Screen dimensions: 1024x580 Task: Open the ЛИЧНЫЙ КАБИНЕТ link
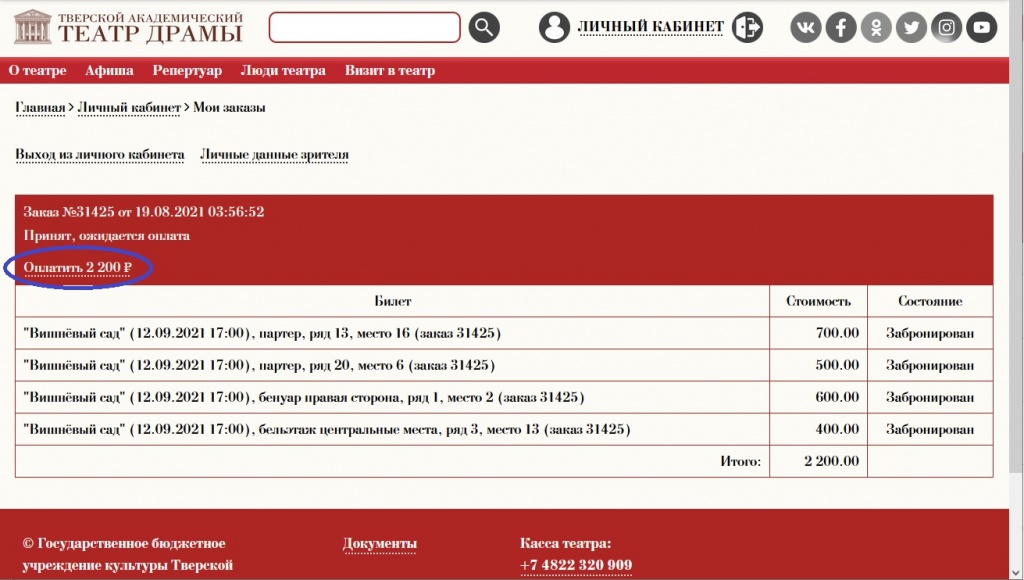pyautogui.click(x=650, y=27)
